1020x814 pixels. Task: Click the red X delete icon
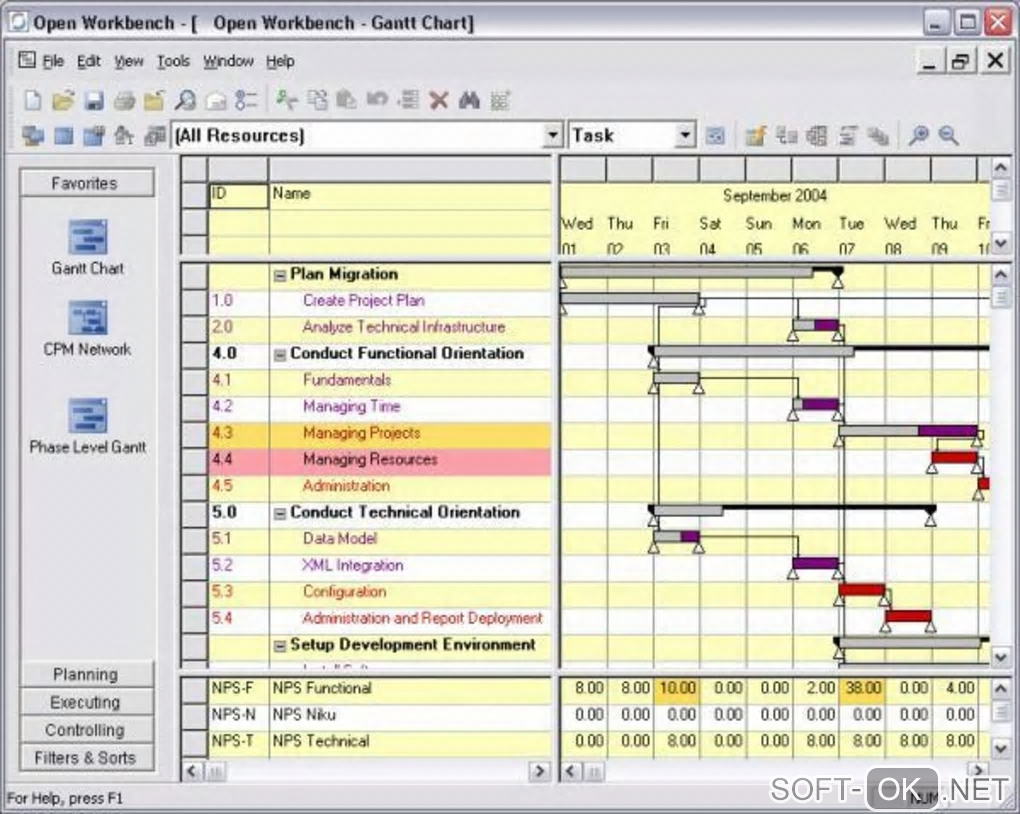[x=439, y=100]
